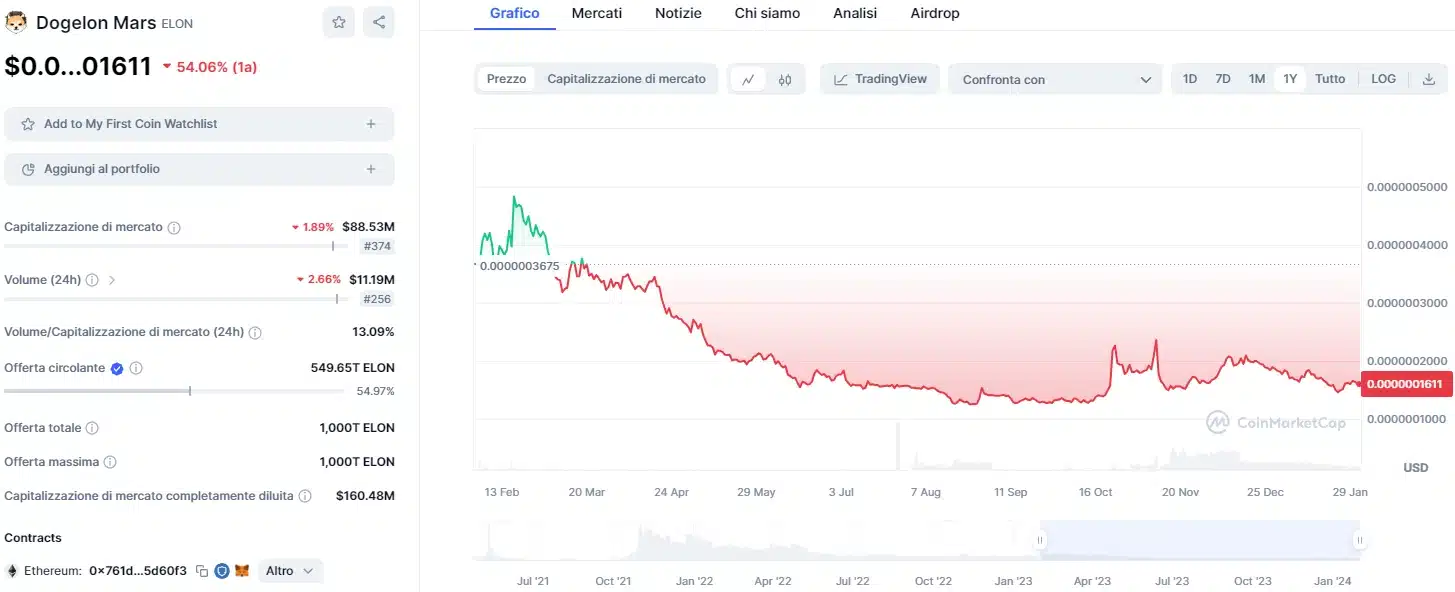The width and height of the screenshot is (1455, 592).
Task: Click the 54.97% supply percentage
Action: (376, 391)
